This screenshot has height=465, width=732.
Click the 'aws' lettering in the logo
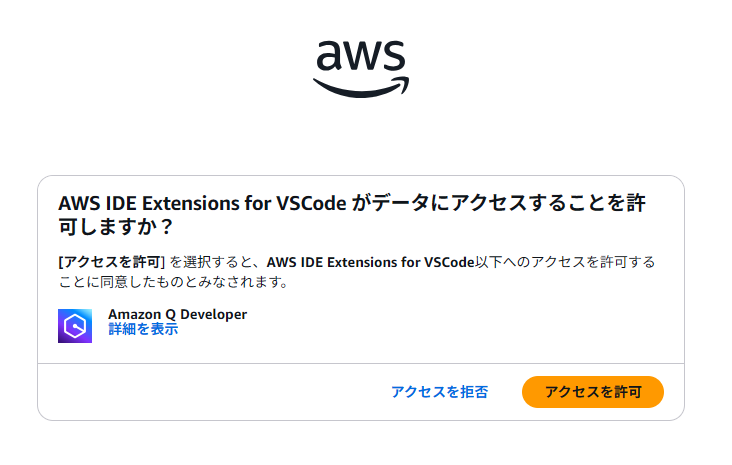pyautogui.click(x=361, y=56)
